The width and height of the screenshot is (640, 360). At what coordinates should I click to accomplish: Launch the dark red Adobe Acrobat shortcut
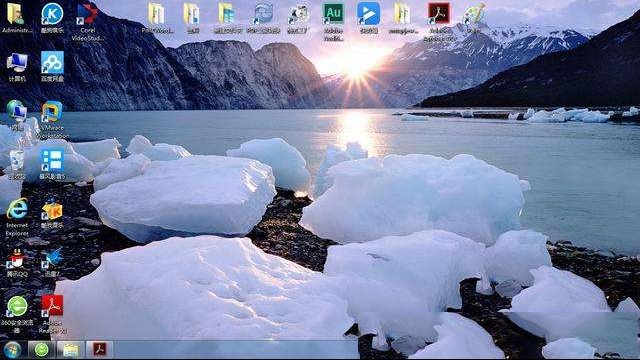pos(439,22)
